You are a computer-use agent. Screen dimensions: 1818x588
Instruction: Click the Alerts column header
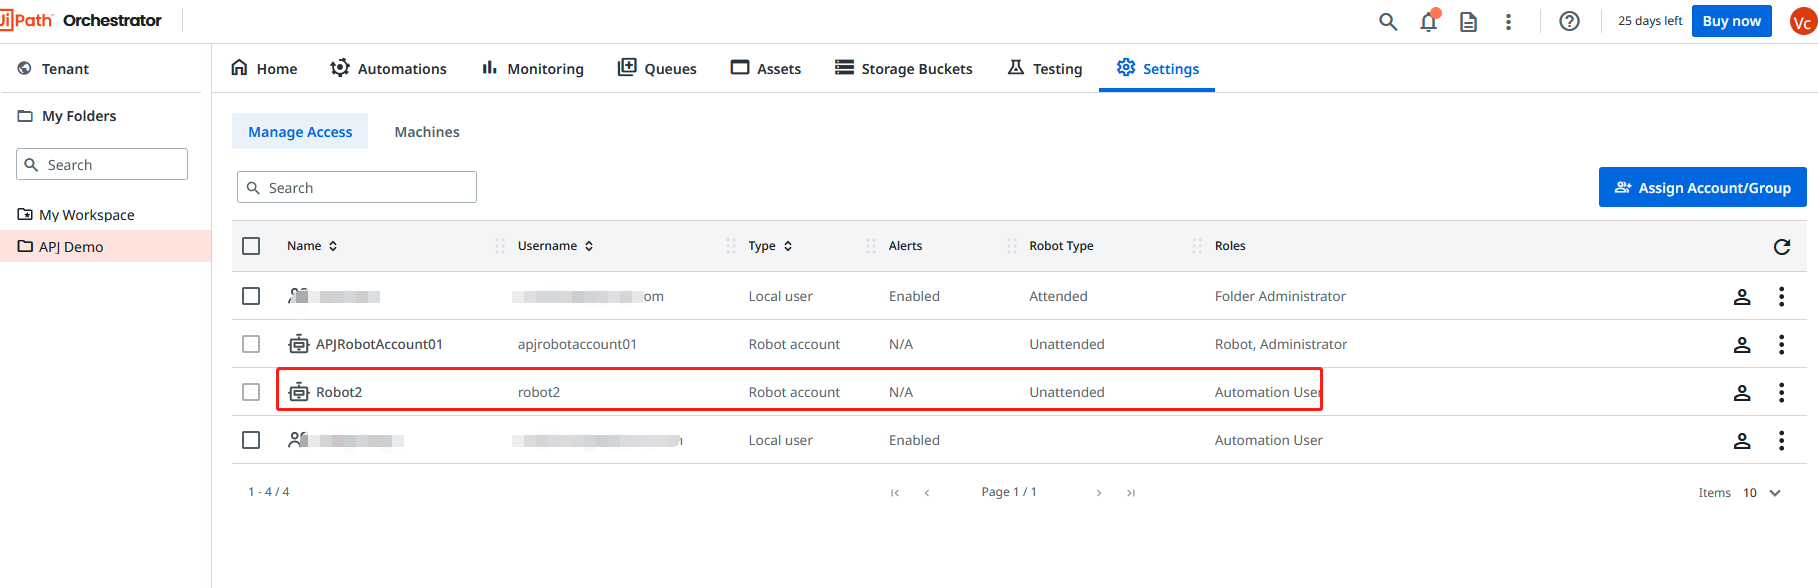click(905, 246)
